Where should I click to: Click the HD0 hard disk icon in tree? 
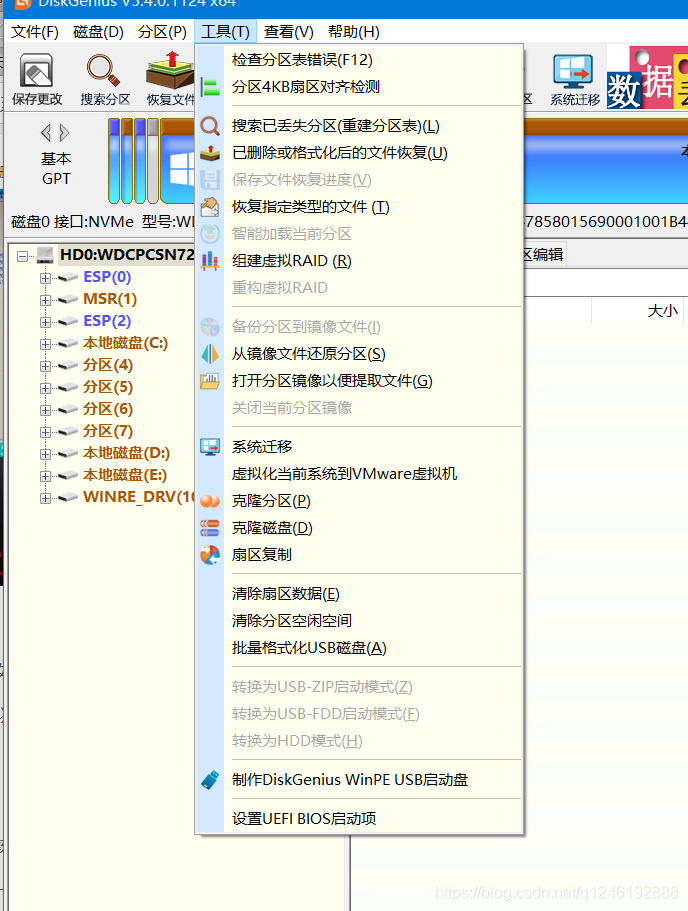click(x=45, y=255)
